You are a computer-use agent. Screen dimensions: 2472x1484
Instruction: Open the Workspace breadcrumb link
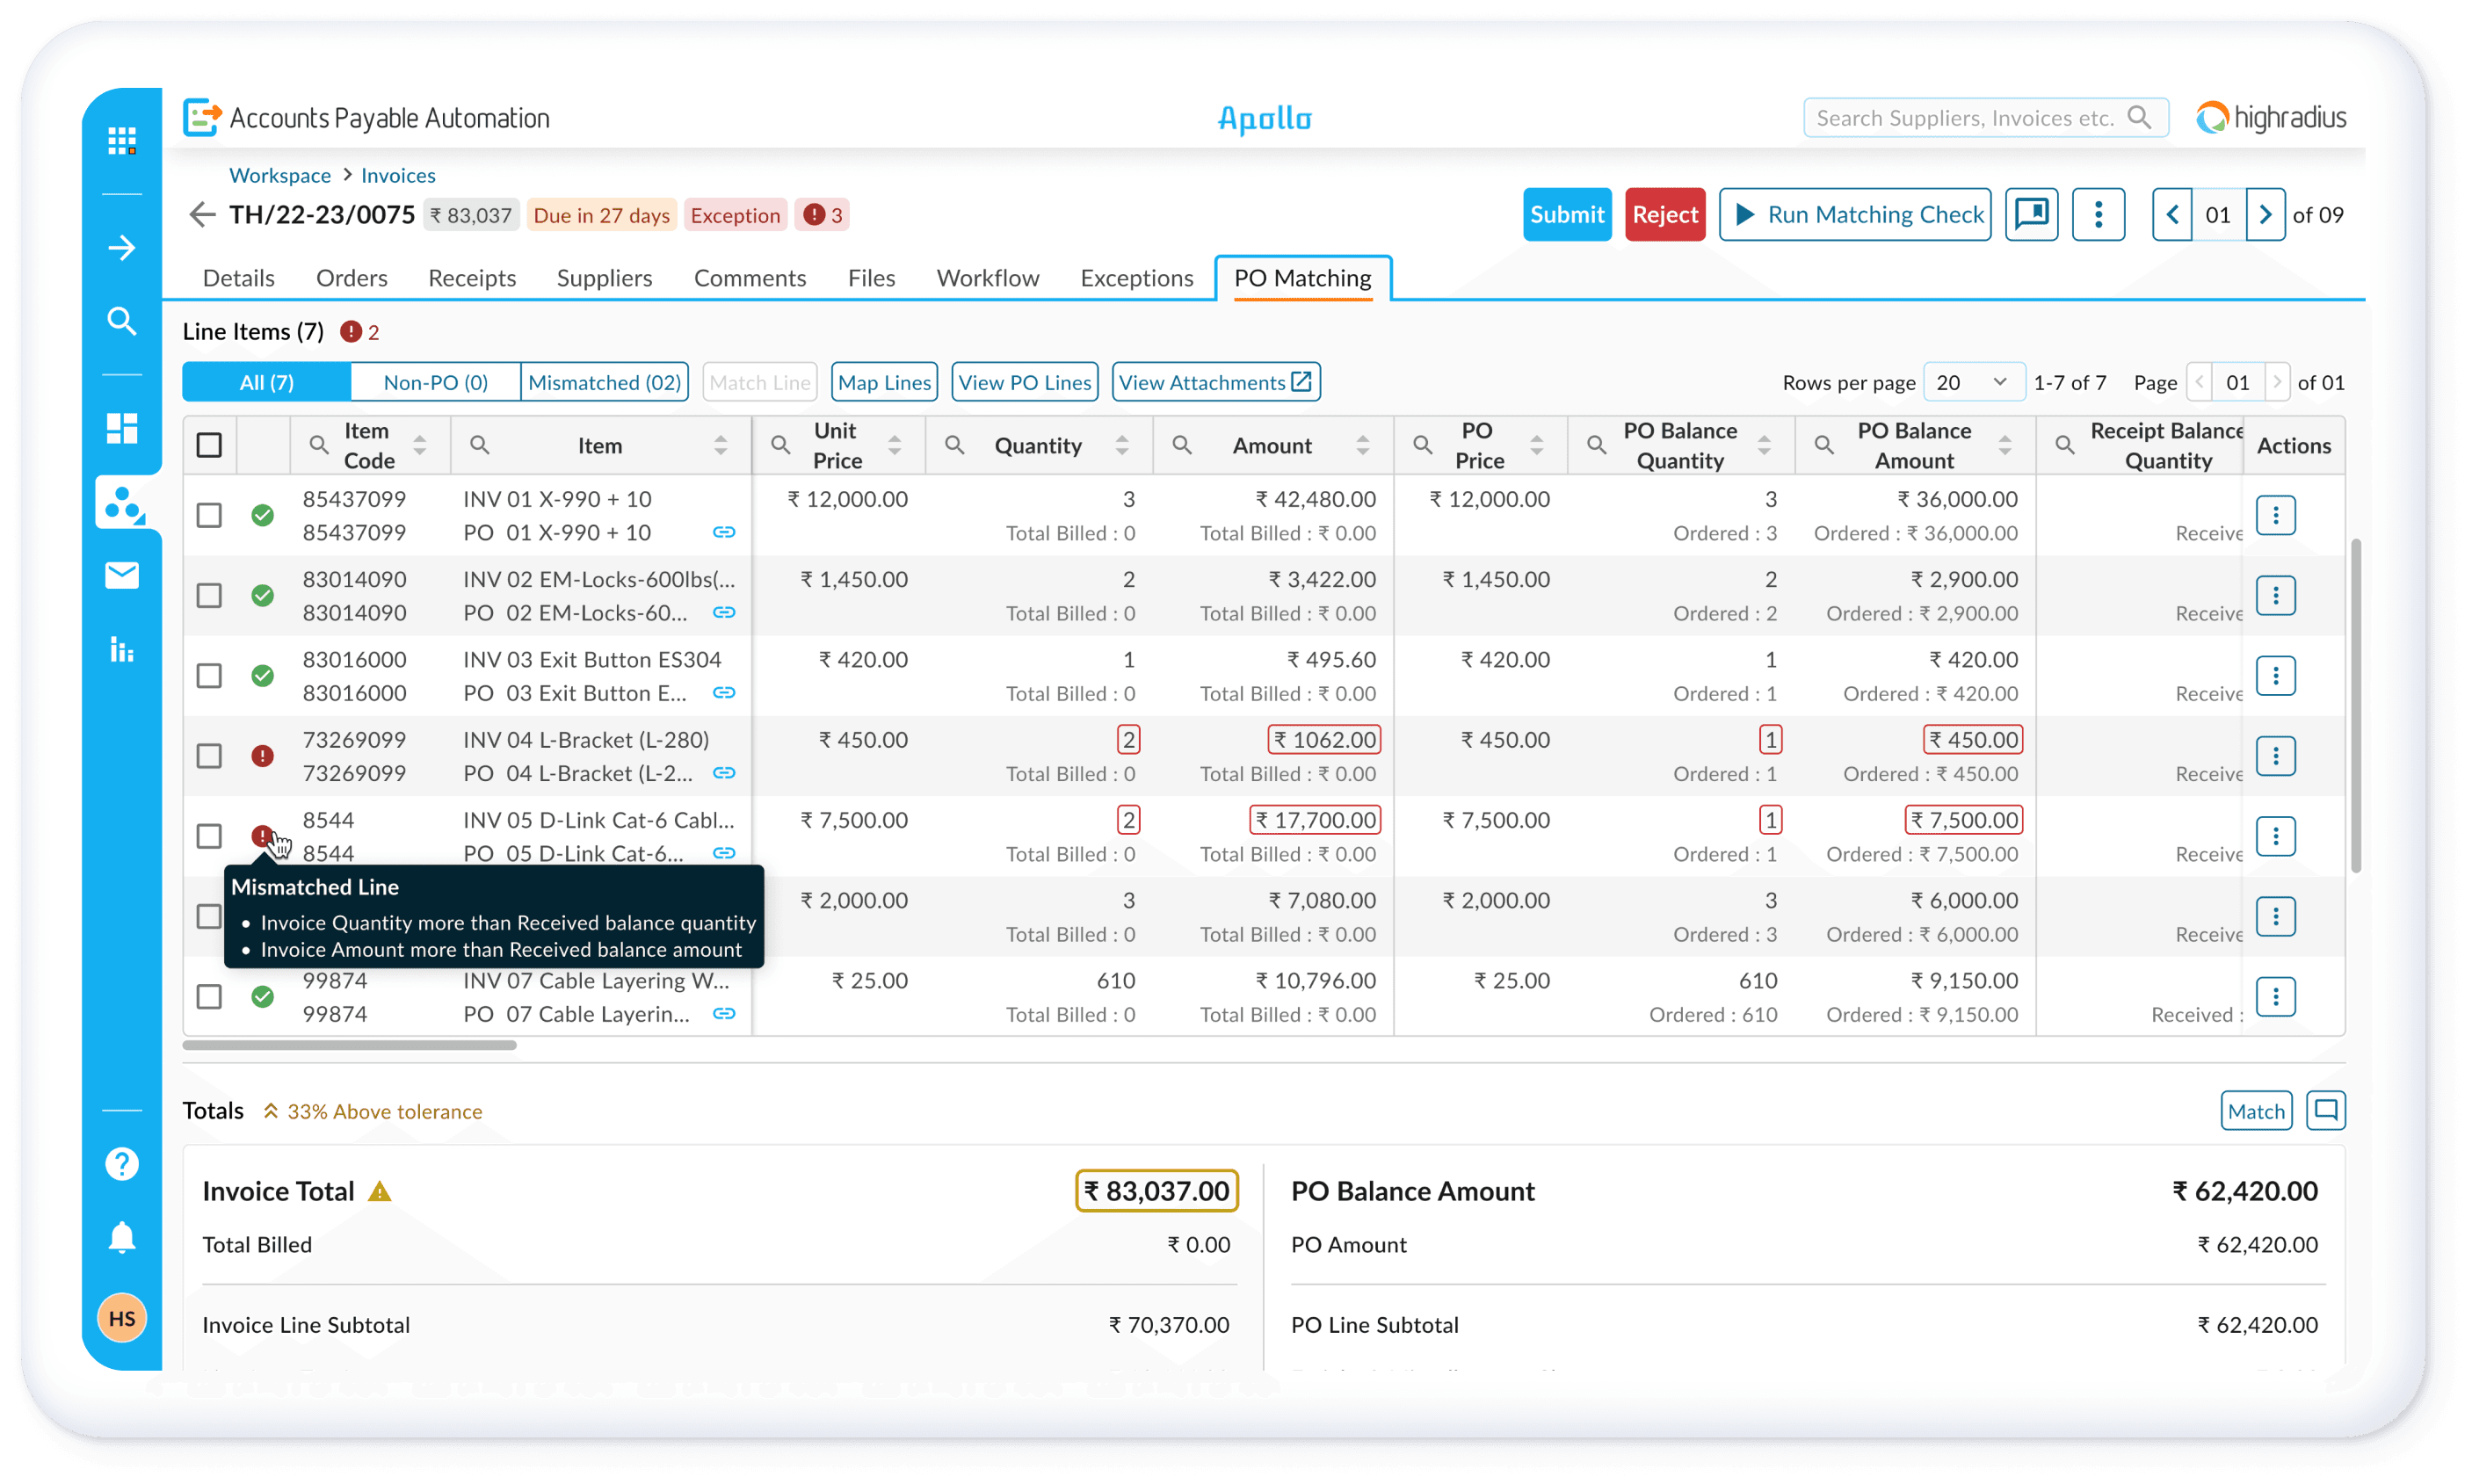coord(280,175)
